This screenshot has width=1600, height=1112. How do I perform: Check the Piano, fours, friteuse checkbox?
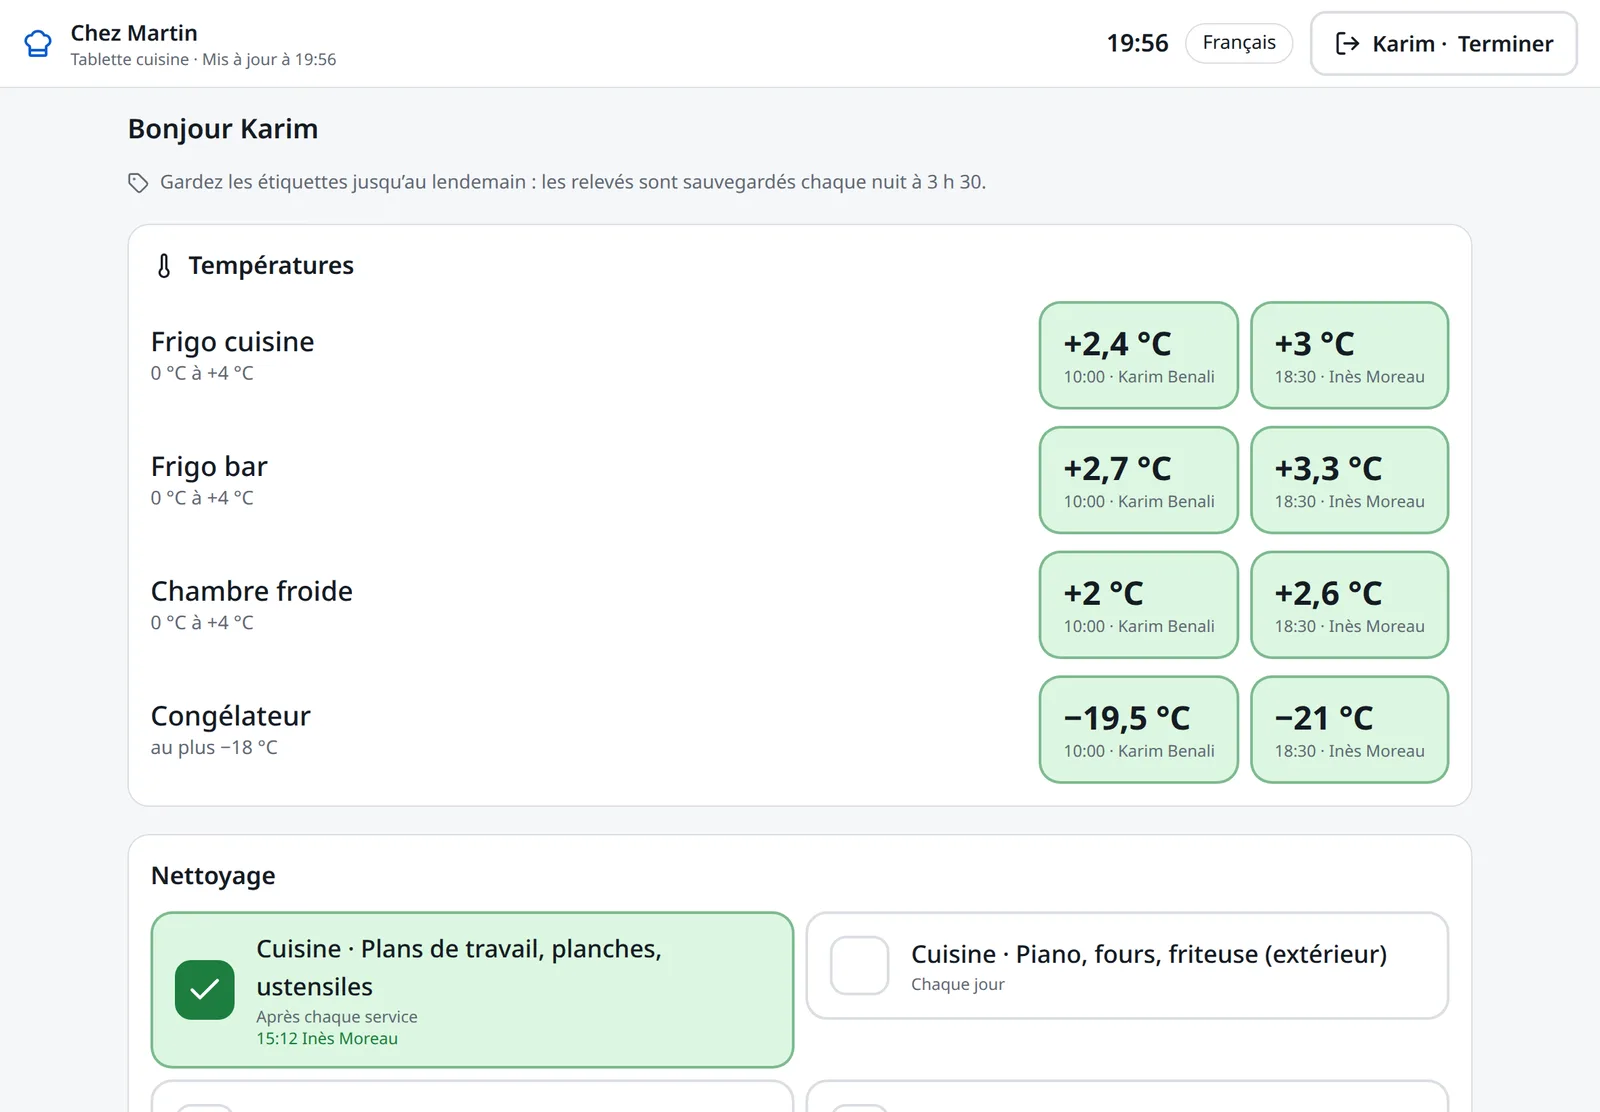(859, 965)
